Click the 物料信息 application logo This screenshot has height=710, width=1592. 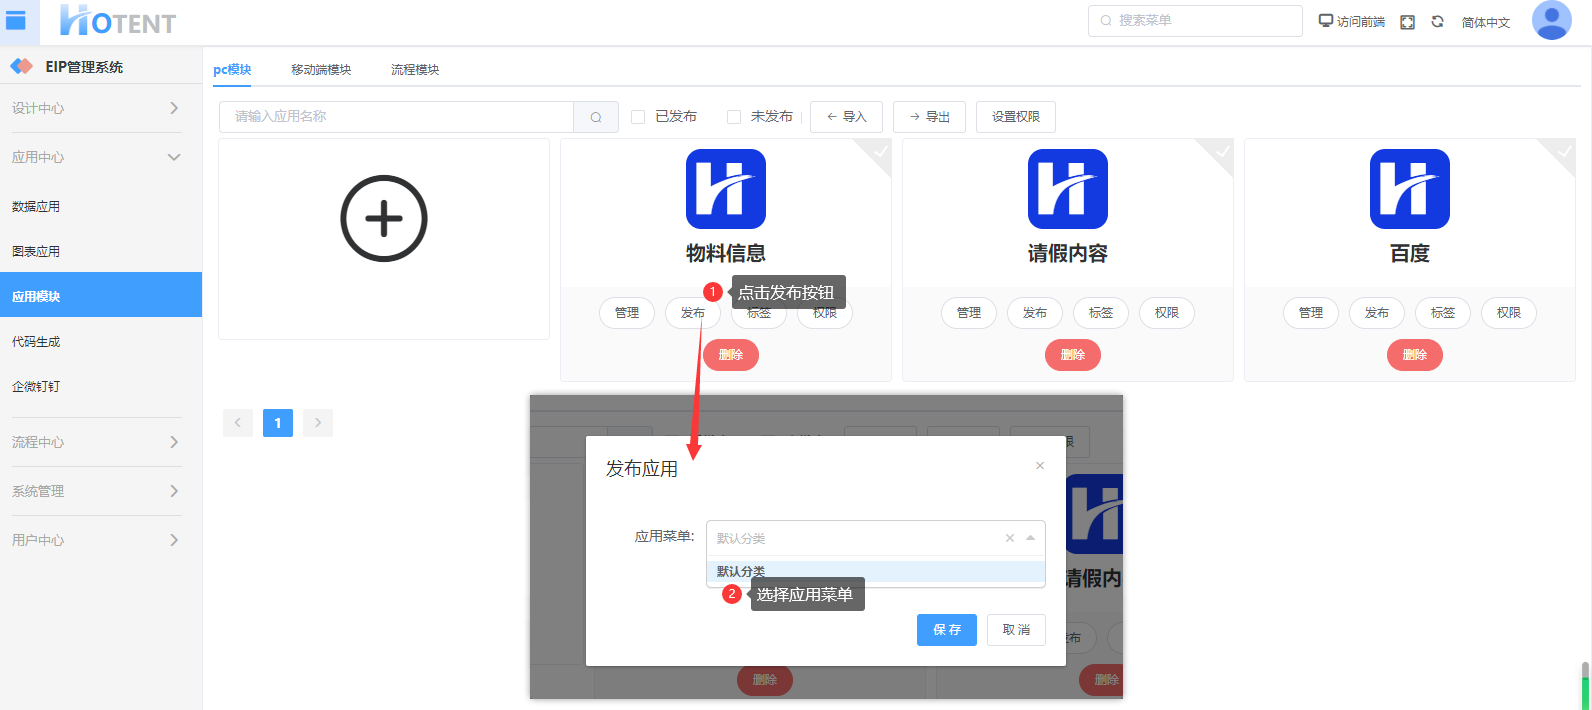coord(725,189)
